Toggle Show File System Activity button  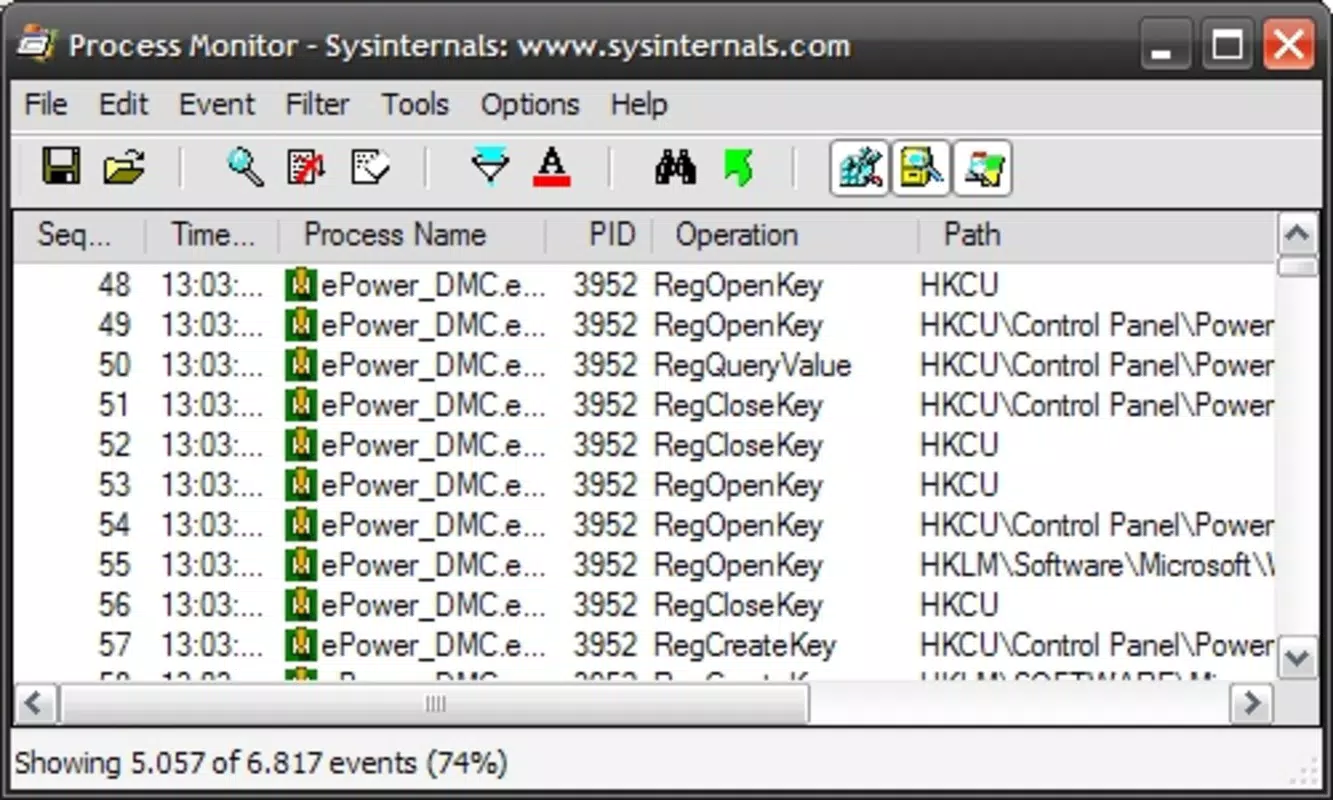click(x=921, y=167)
